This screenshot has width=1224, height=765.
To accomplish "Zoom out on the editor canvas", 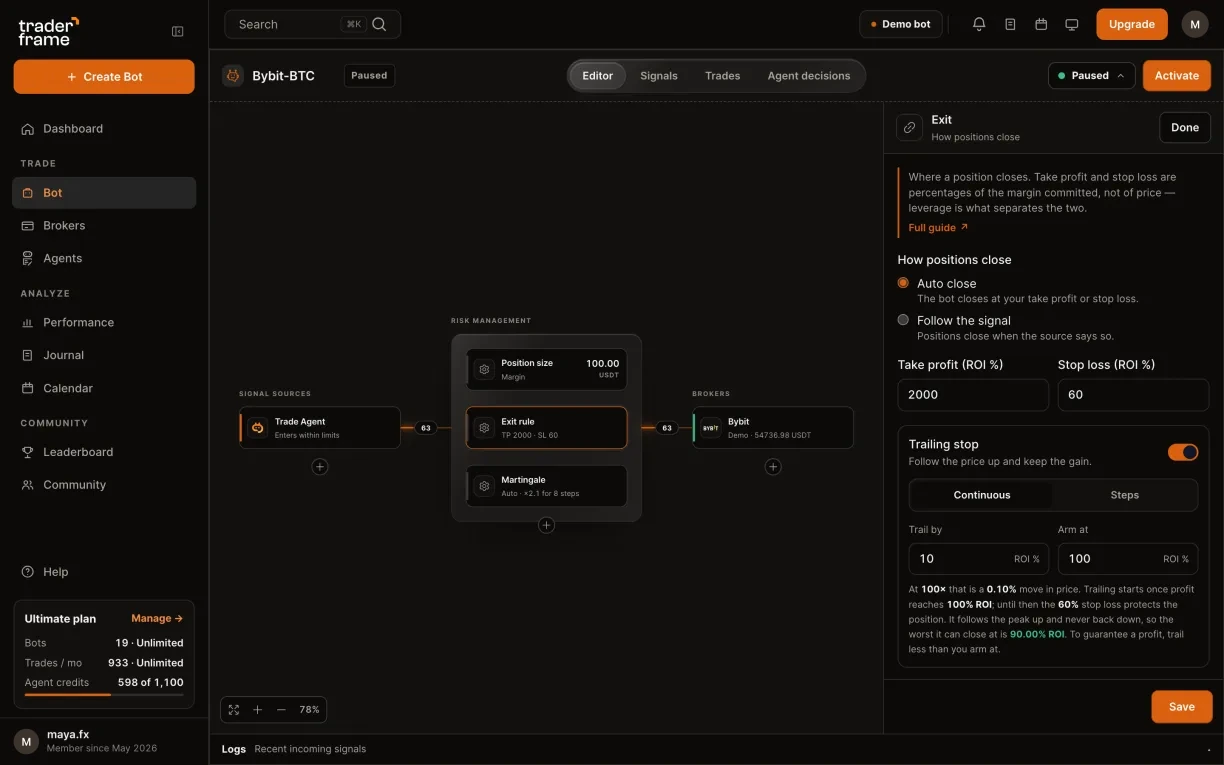I will (281, 710).
